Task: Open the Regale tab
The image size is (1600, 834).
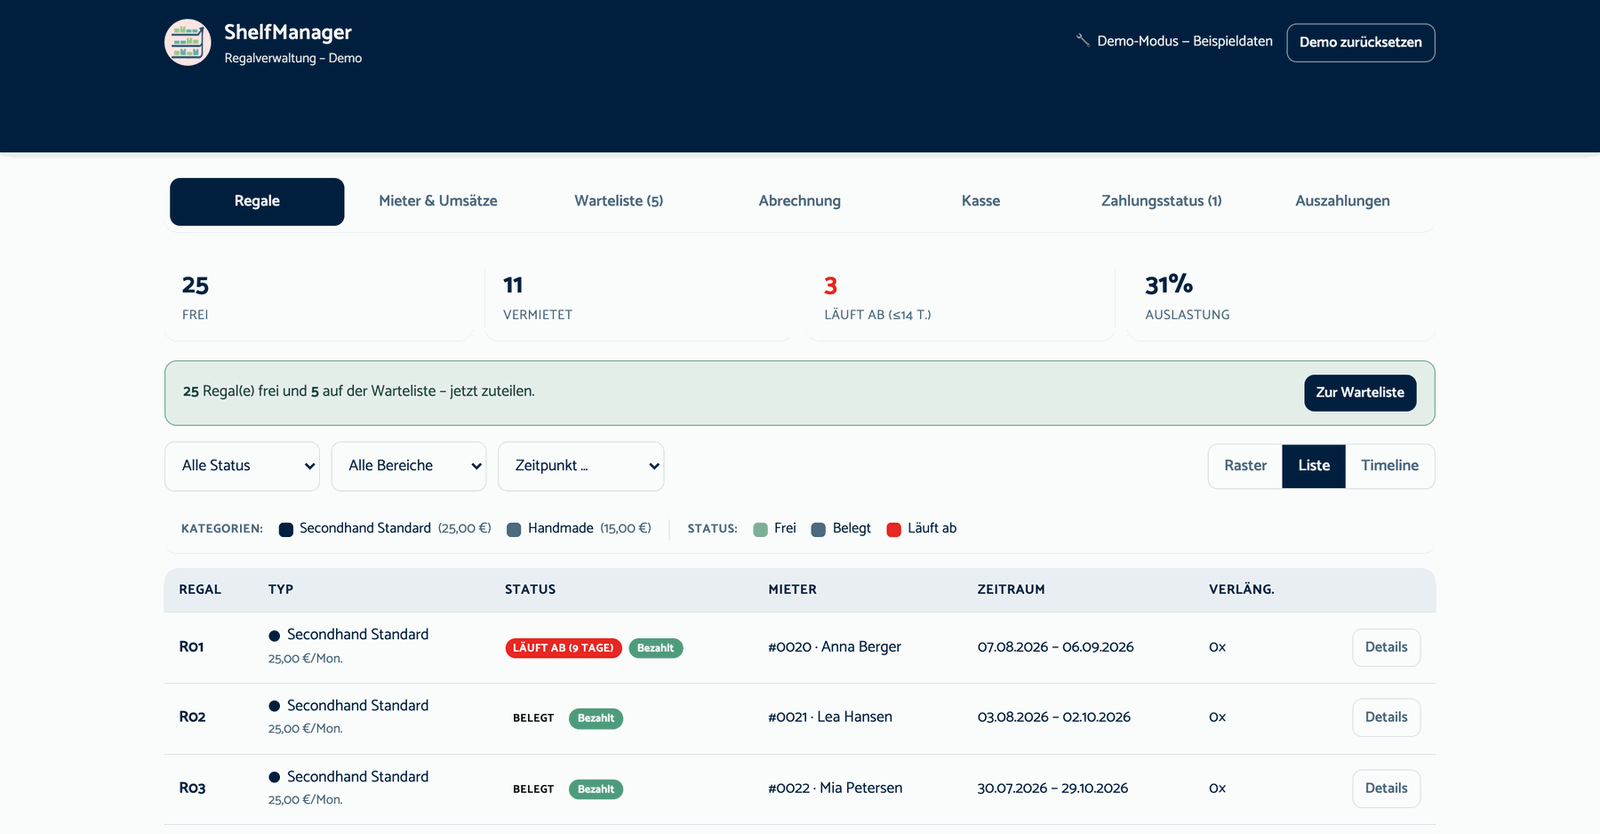Action: pos(257,201)
